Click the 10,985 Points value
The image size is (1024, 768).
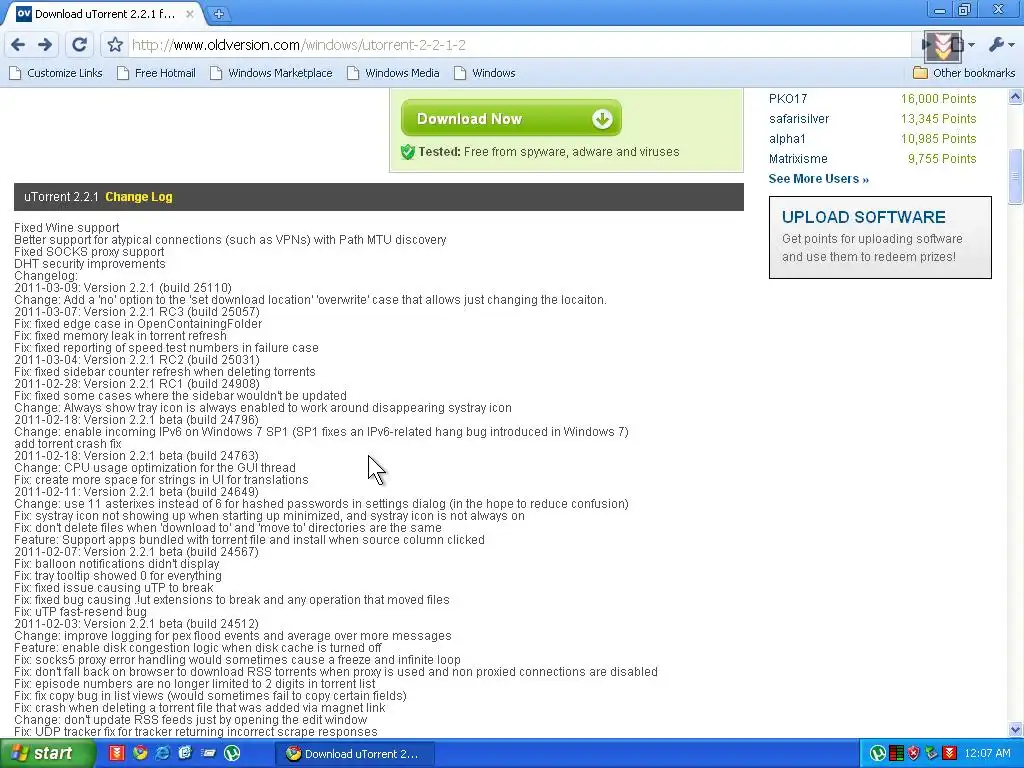(938, 138)
